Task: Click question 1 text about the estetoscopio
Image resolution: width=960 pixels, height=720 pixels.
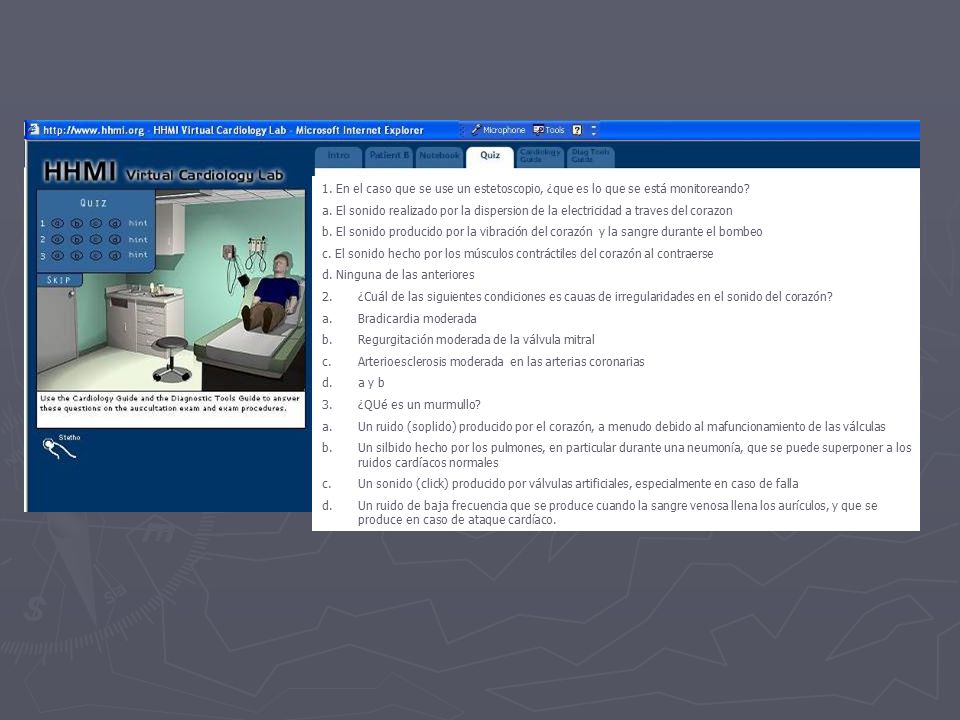Action: click(x=536, y=189)
